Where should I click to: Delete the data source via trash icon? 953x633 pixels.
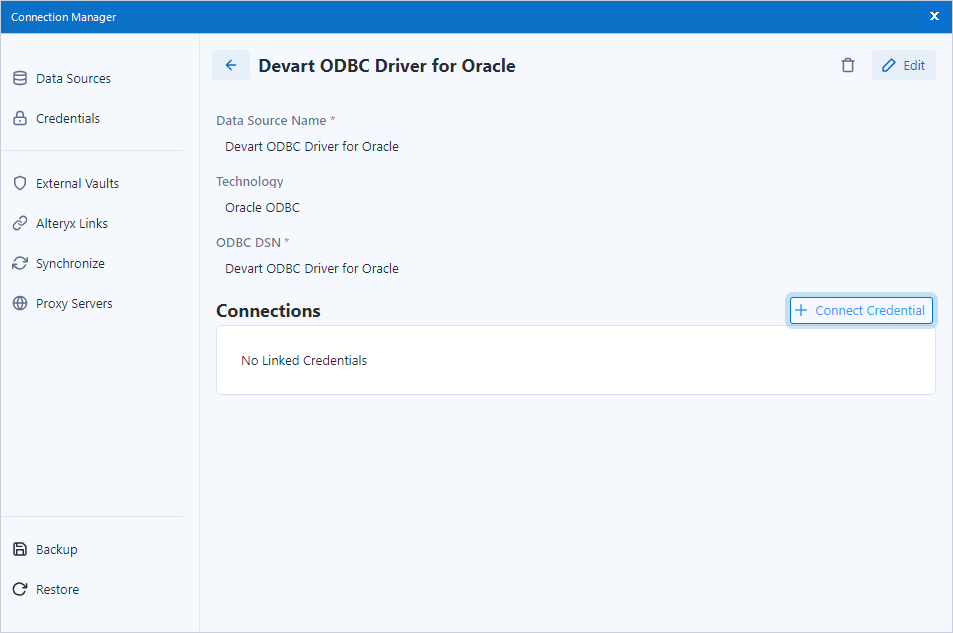point(847,65)
